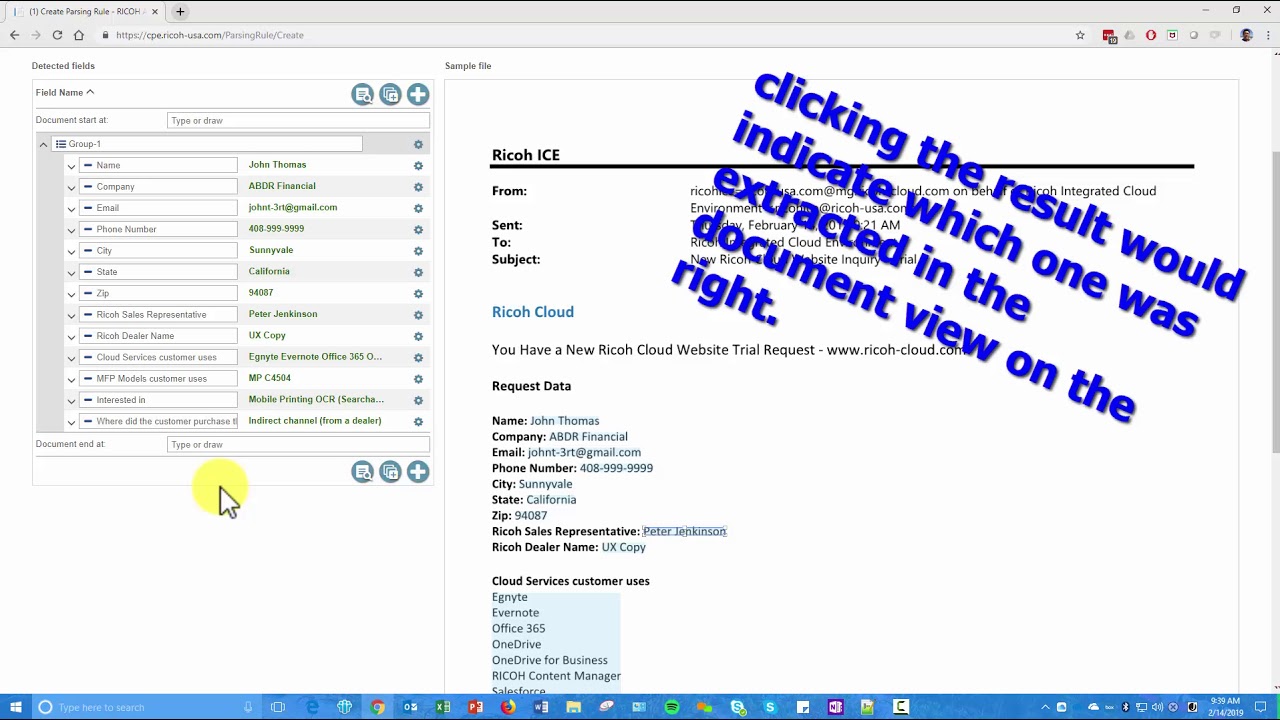Screen dimensions: 1280x720
Task: Expand the City field row
Action: tap(71, 251)
